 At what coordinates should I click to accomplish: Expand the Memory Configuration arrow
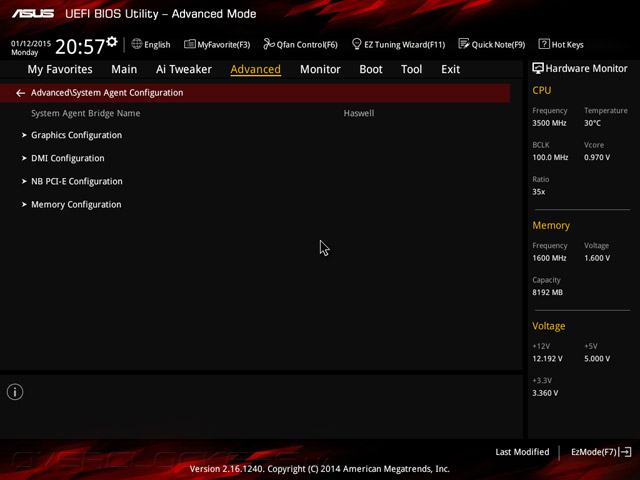coord(24,204)
